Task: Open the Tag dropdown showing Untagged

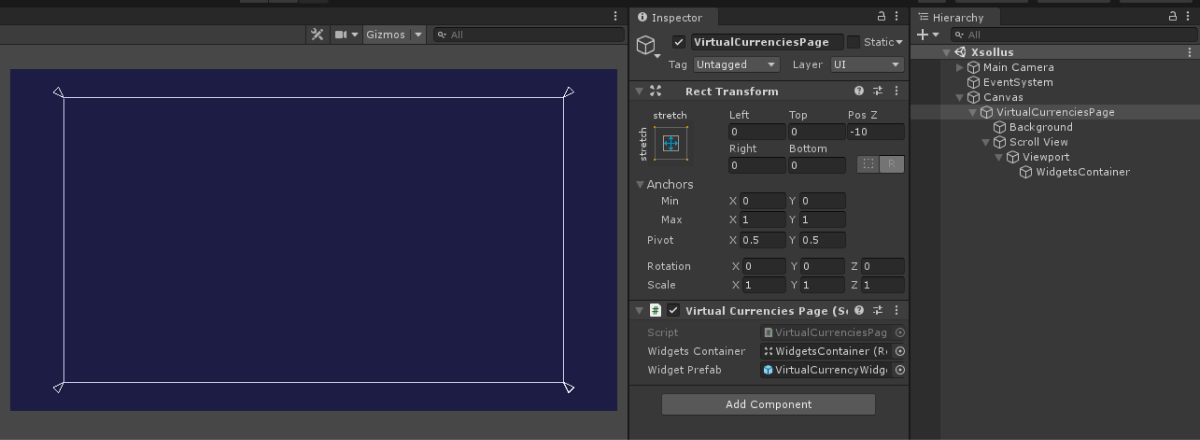Action: click(x=736, y=65)
